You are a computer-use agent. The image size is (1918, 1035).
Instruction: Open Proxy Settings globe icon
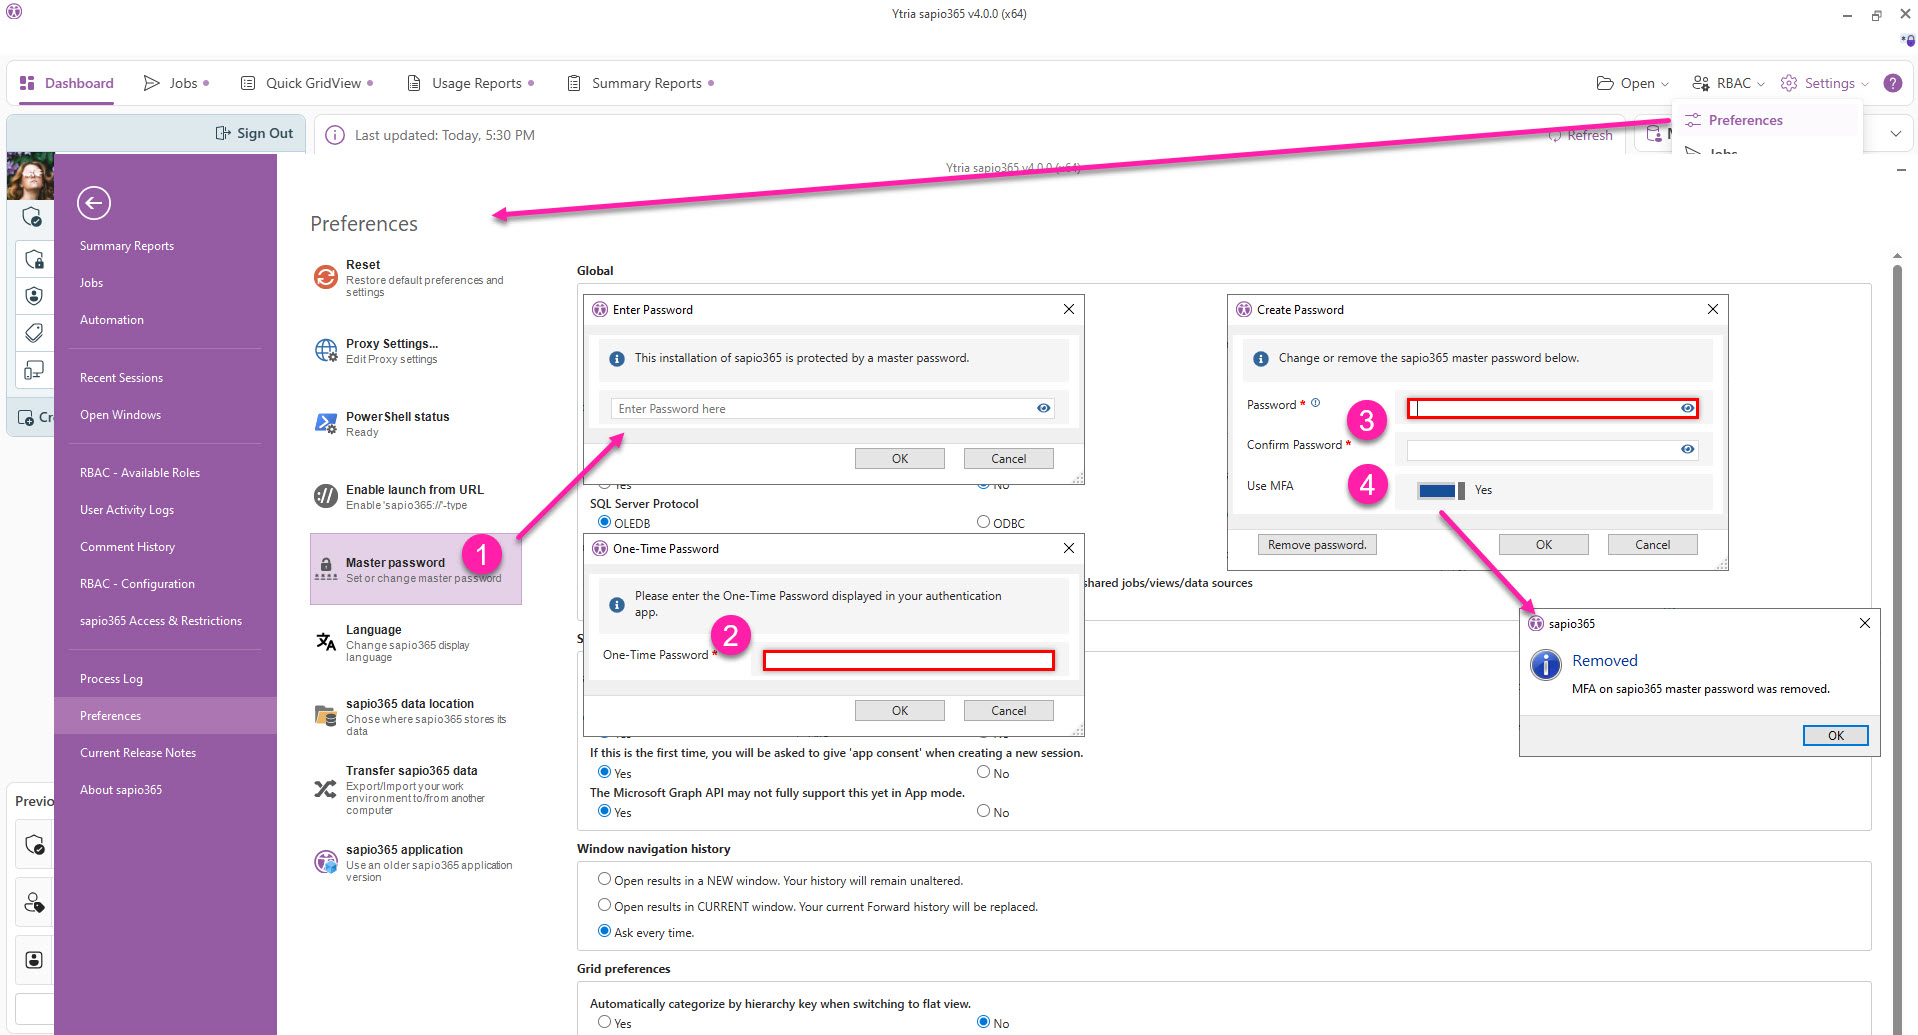(326, 350)
